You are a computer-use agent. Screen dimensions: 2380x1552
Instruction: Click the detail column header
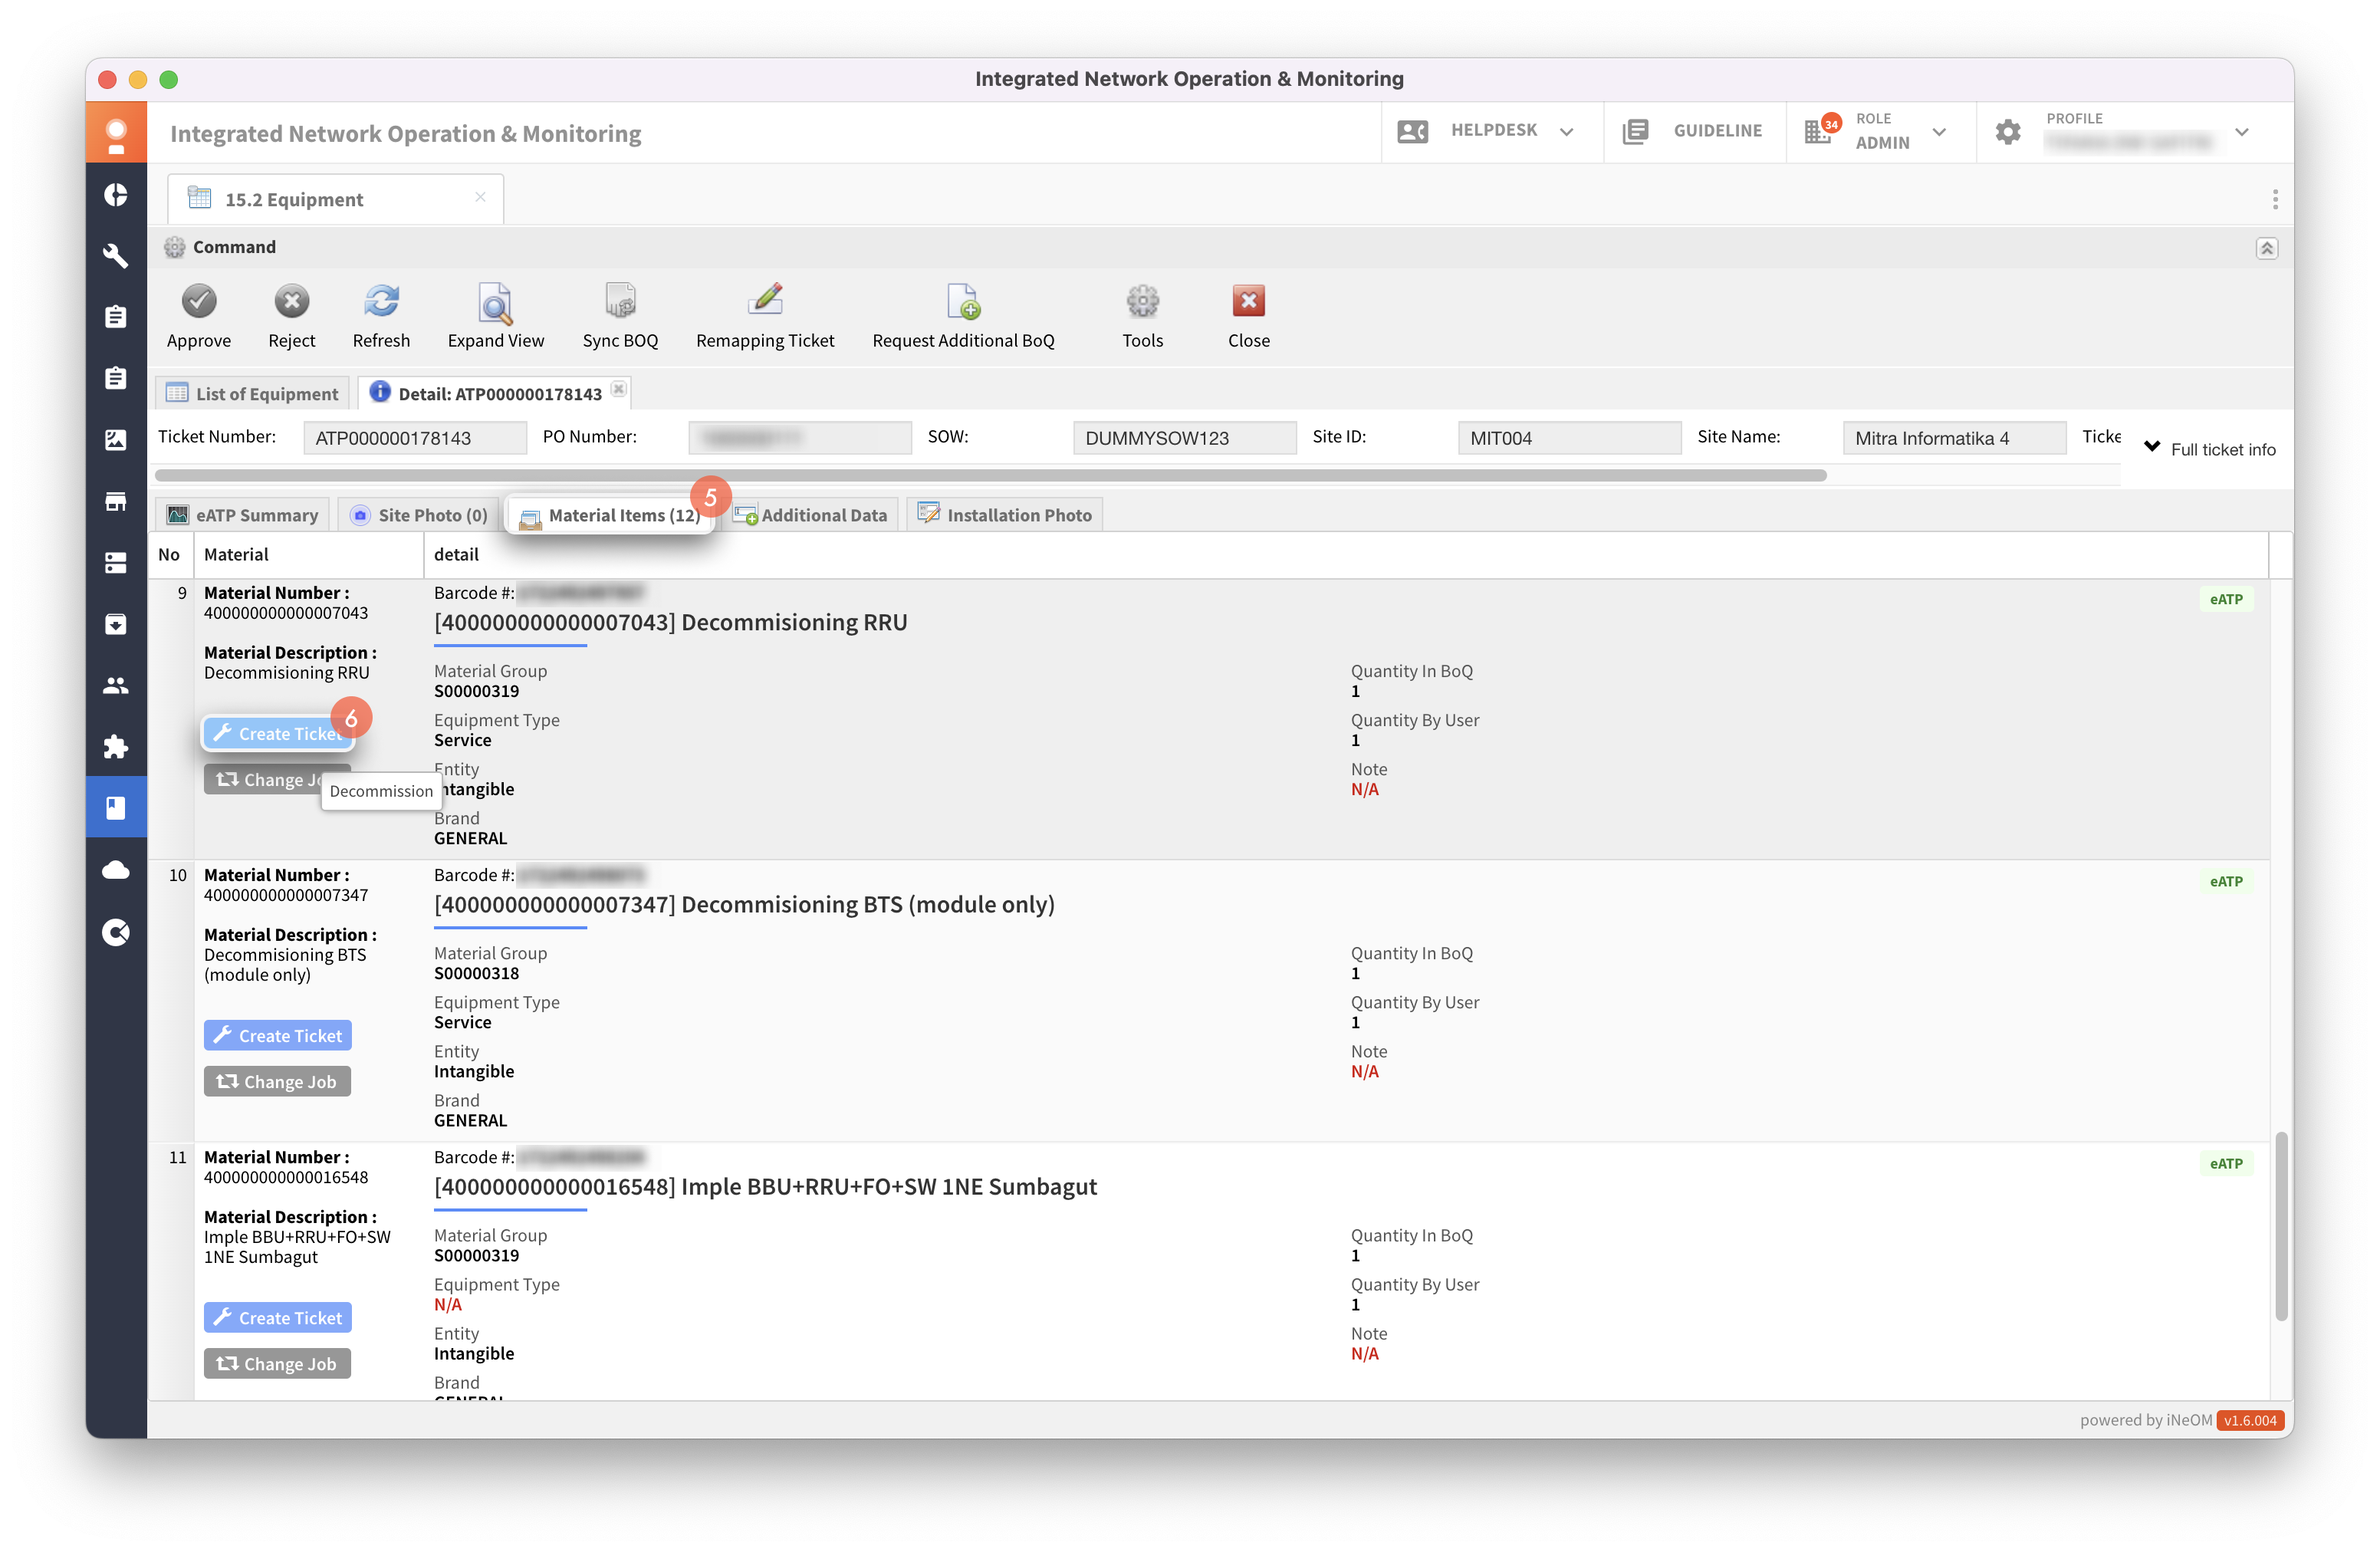(1345, 554)
